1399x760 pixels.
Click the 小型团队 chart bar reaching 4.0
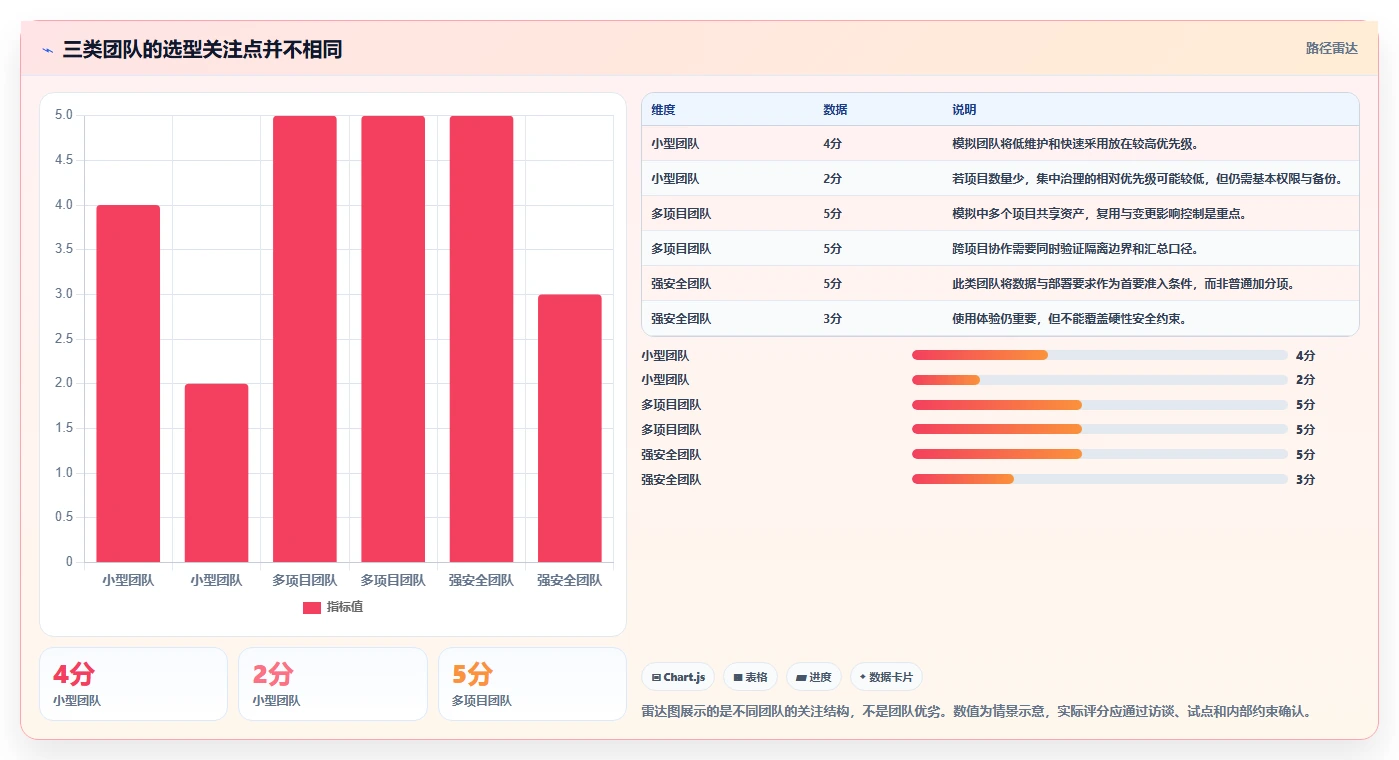pyautogui.click(x=128, y=383)
